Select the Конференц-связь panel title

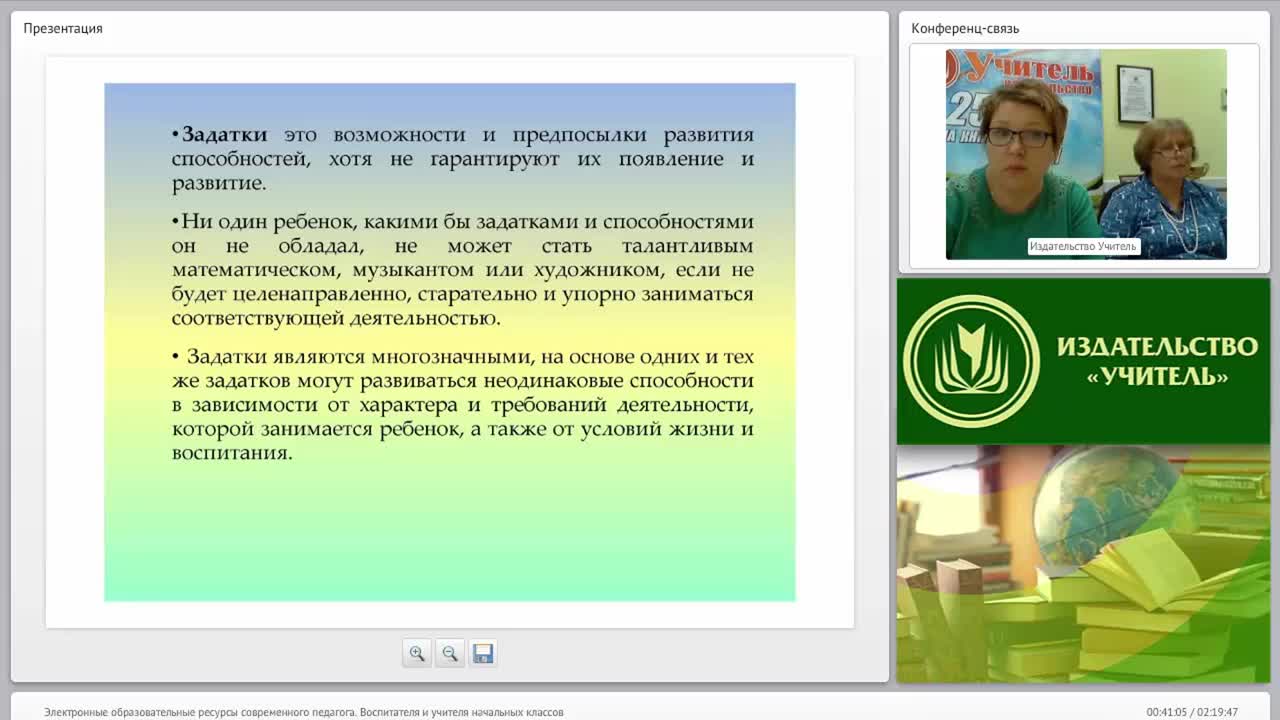tap(965, 28)
